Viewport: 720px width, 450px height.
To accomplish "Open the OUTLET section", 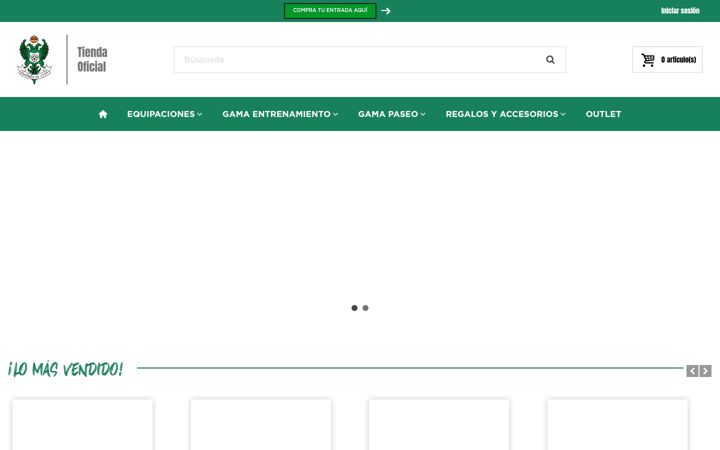I will click(603, 114).
